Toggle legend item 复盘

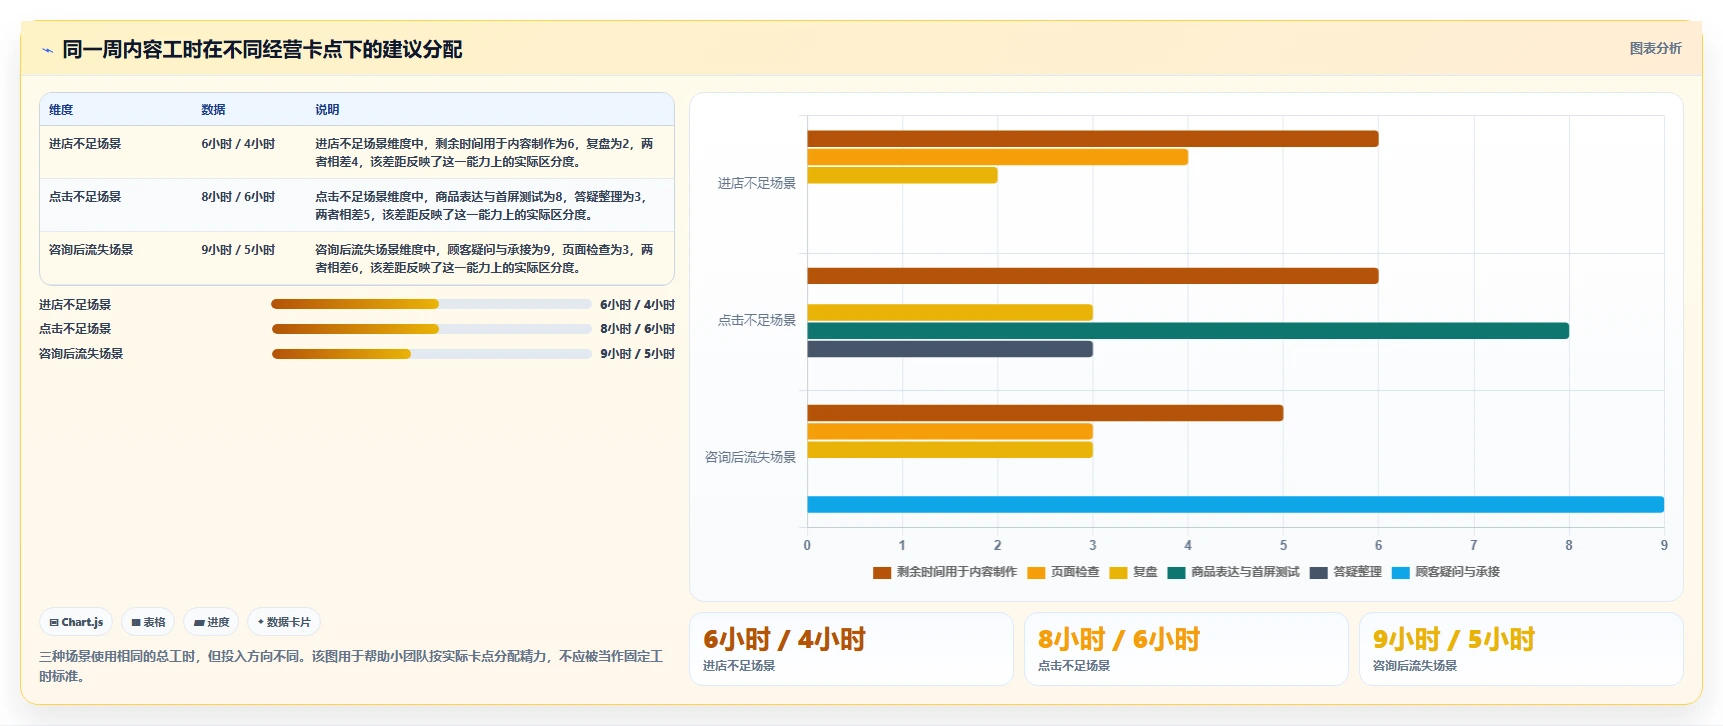(x=1133, y=572)
